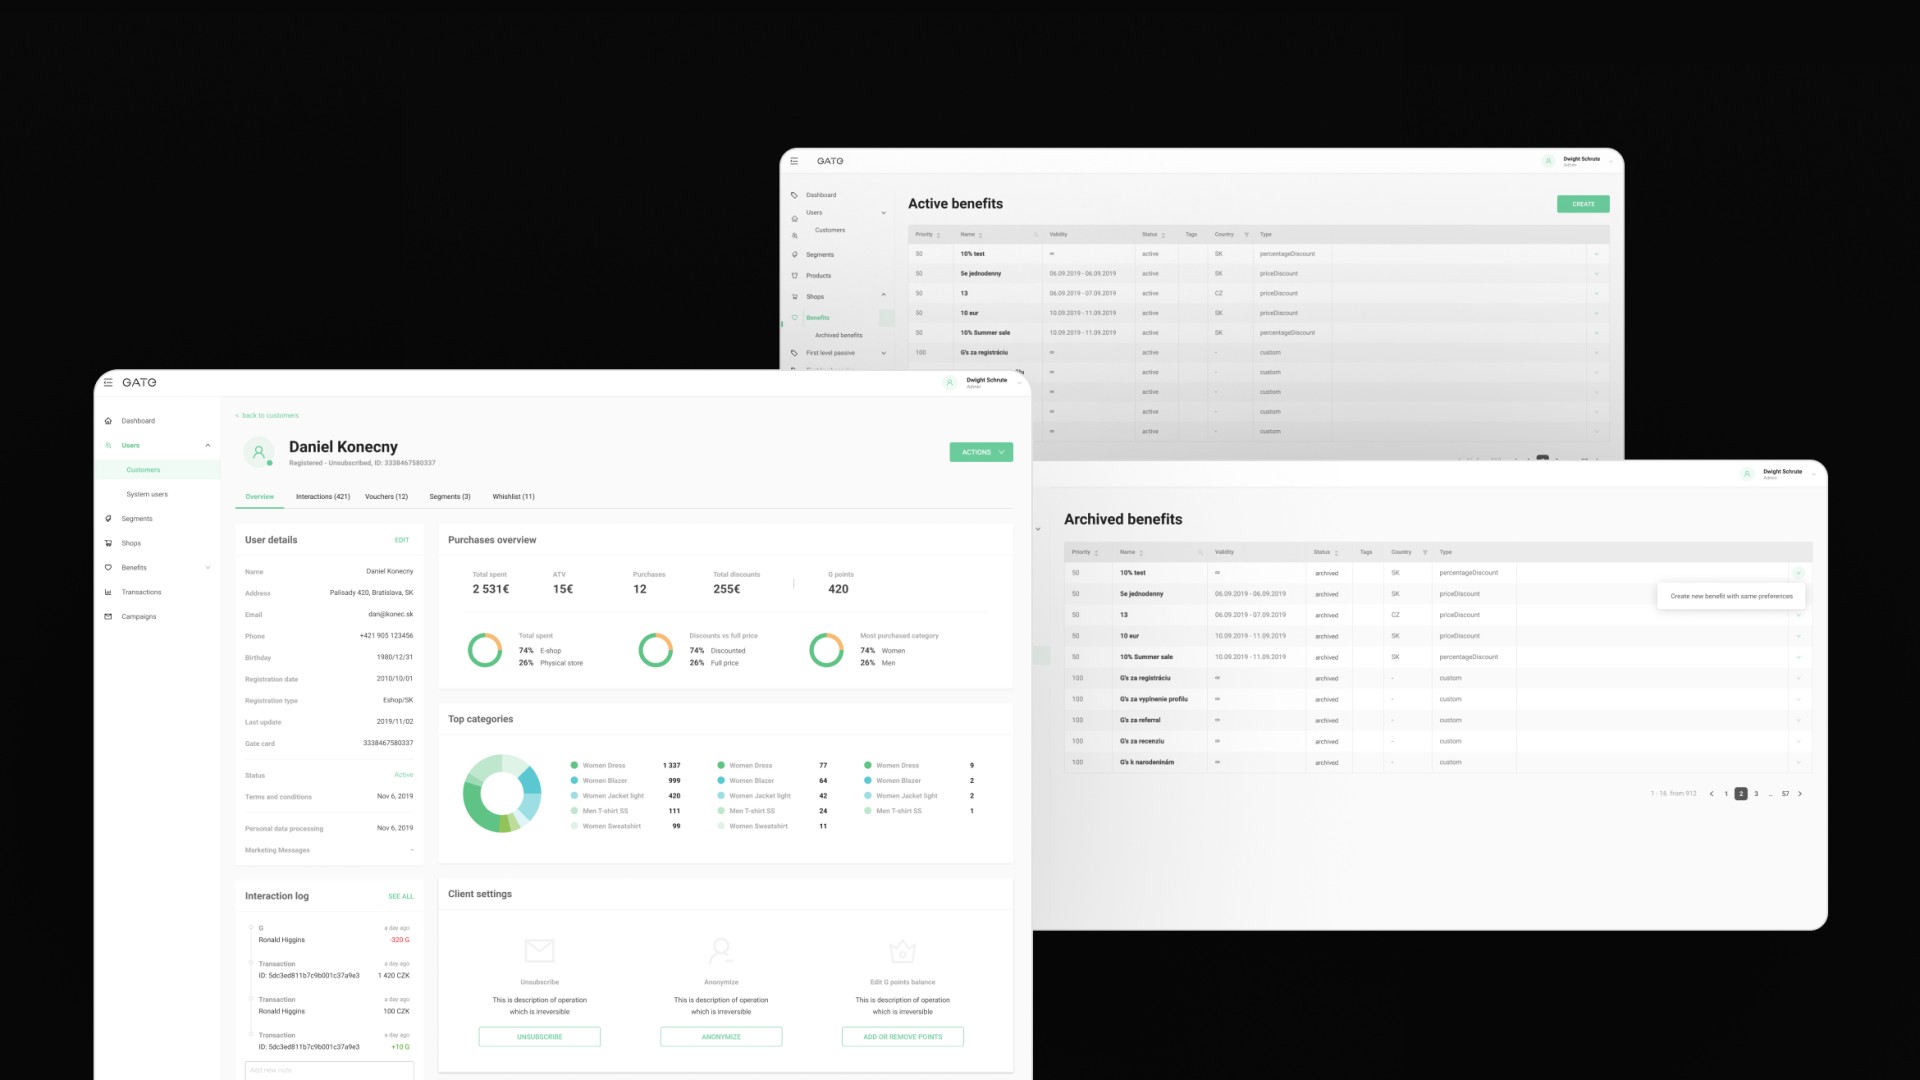Select the Dashboard icon in the sidebar

(x=110, y=421)
